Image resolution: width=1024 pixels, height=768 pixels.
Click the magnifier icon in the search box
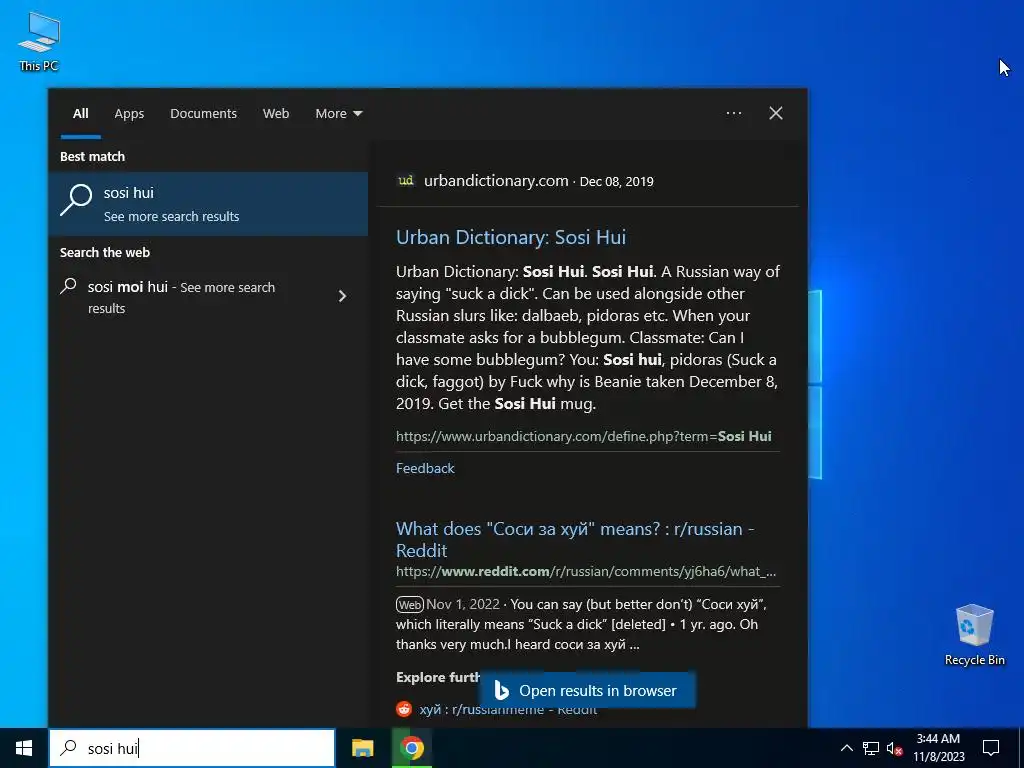point(69,748)
